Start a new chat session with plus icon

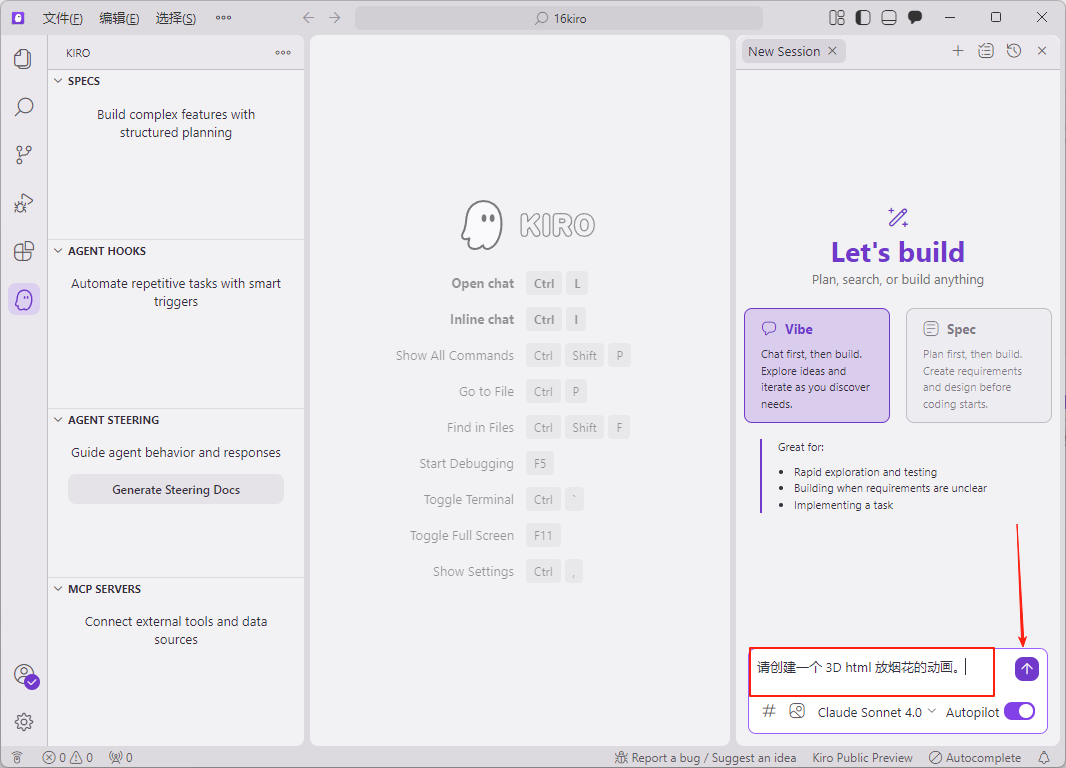(x=957, y=51)
